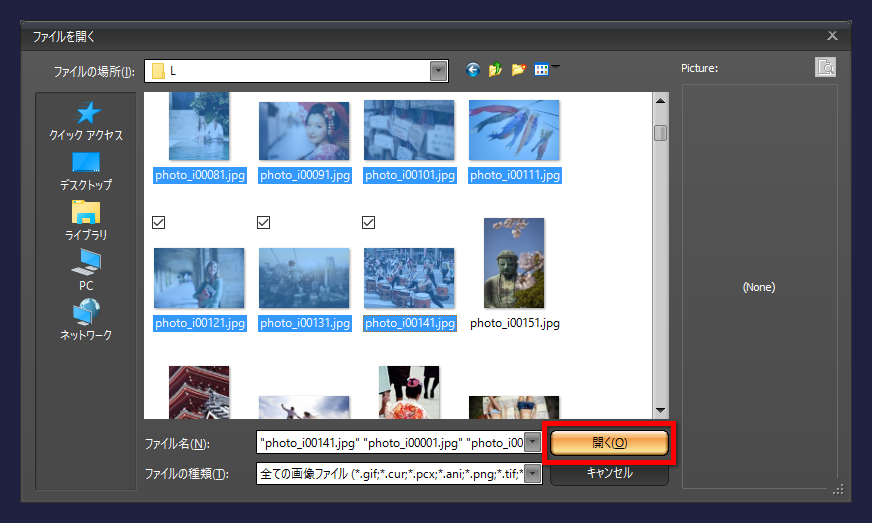The width and height of the screenshot is (872, 523).
Task: Select the red pagoda thumbnail
Action: [x=199, y=392]
